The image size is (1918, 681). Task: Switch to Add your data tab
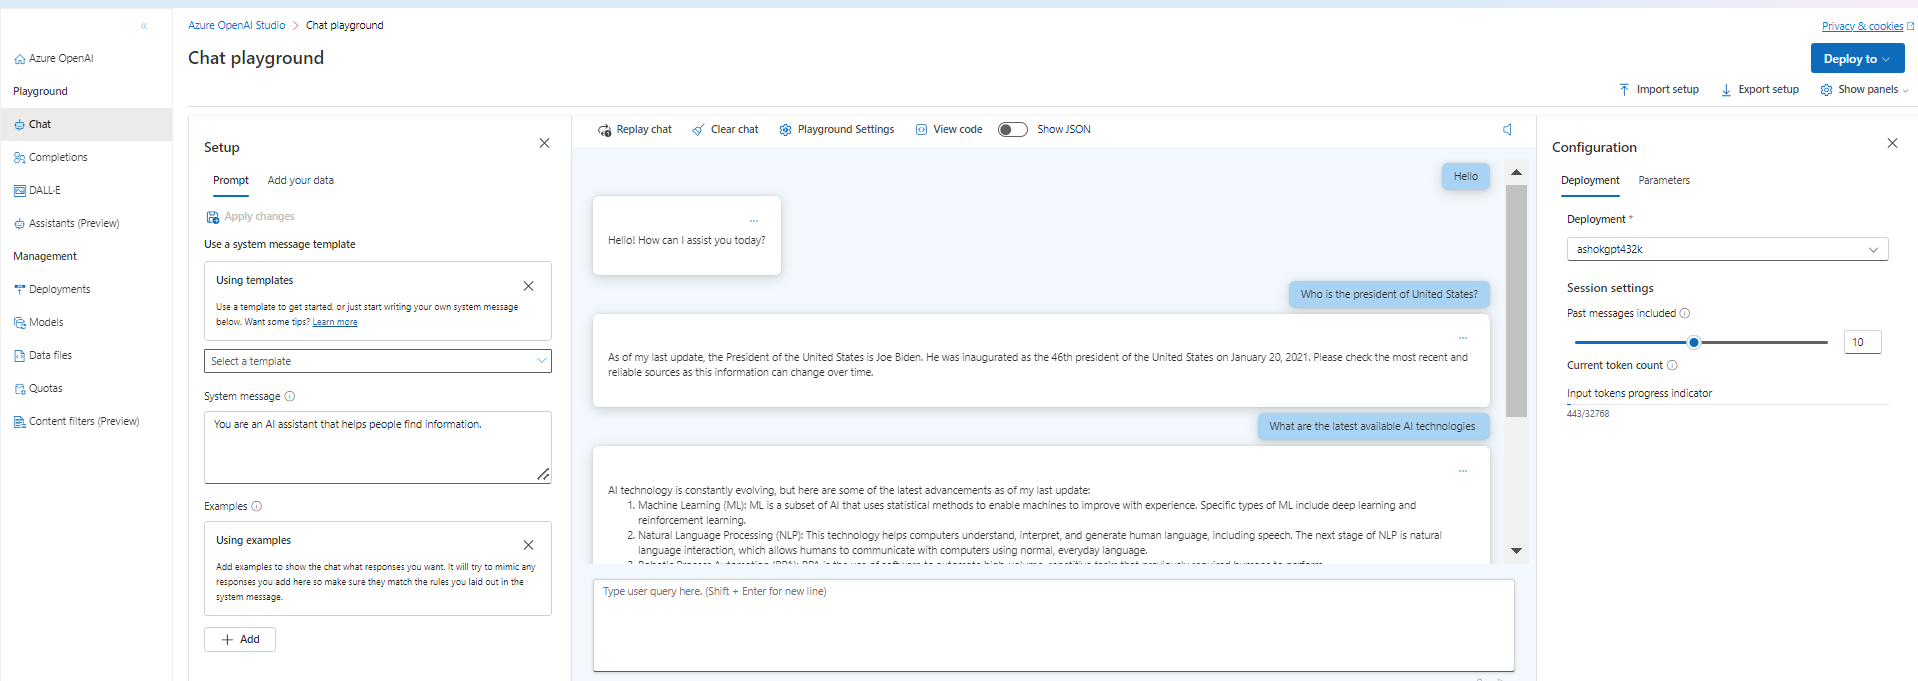click(x=301, y=180)
